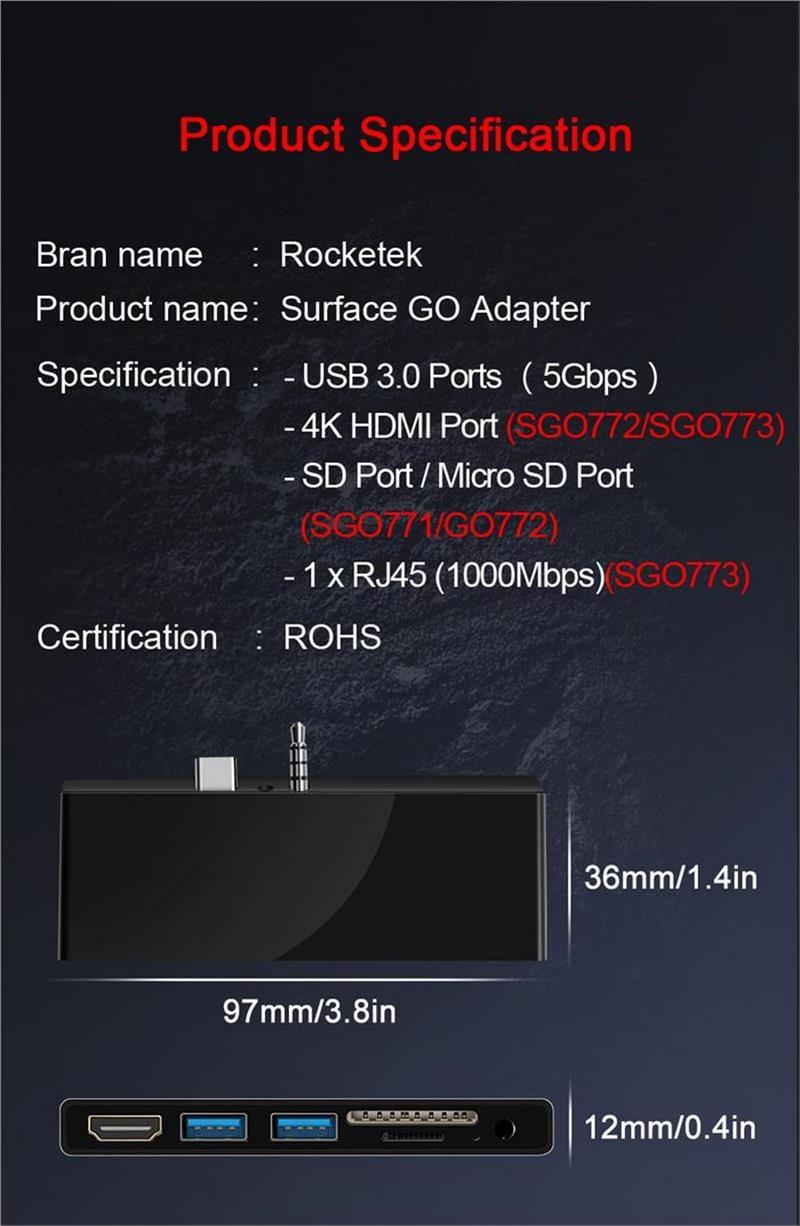Click the 3.5mm audio jack port

pyautogui.click(x=505, y=1130)
